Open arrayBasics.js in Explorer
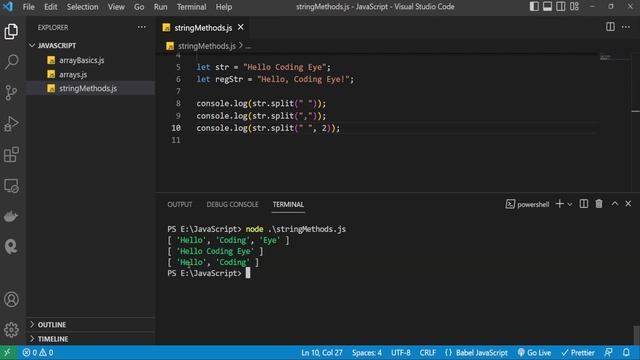 point(81,60)
